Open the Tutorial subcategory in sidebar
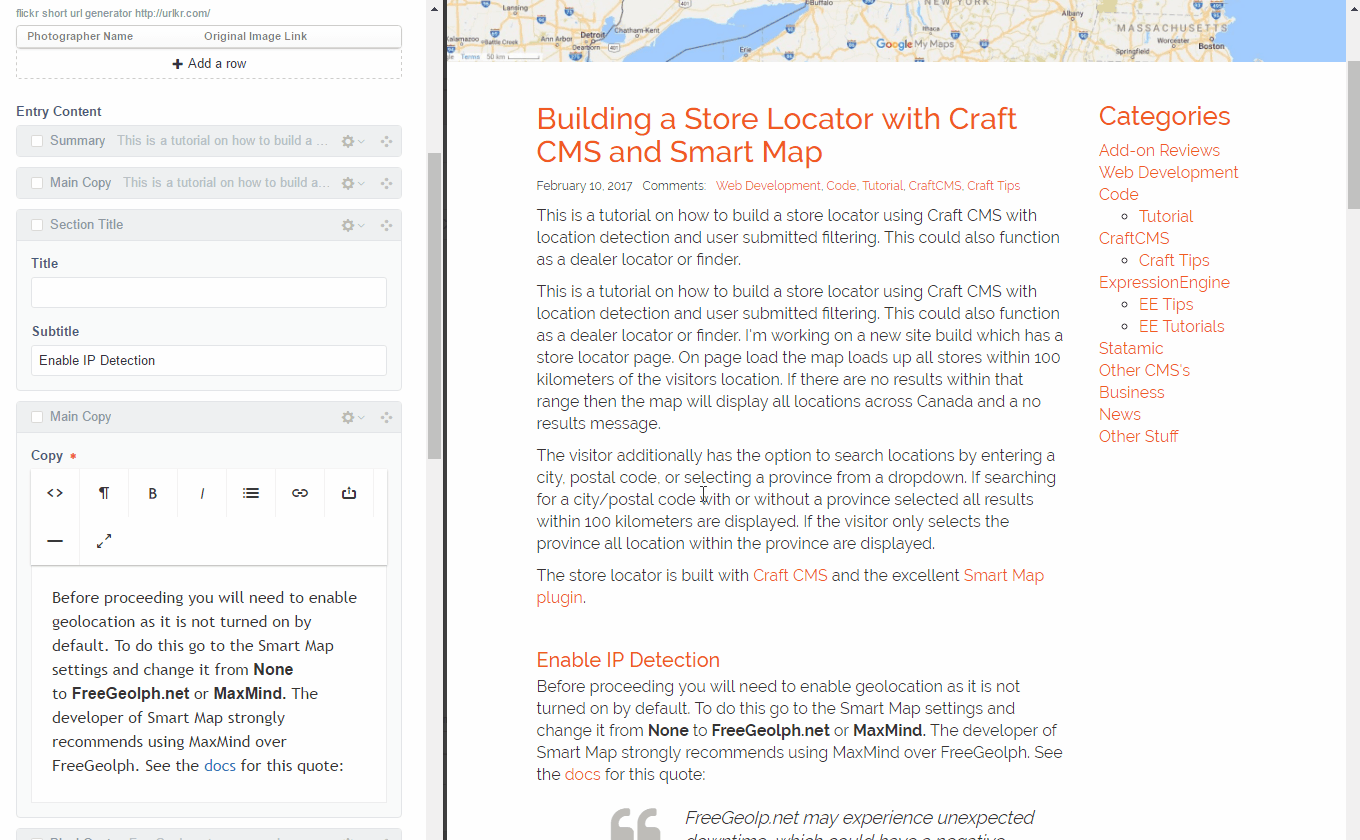1360x840 pixels. (1166, 216)
